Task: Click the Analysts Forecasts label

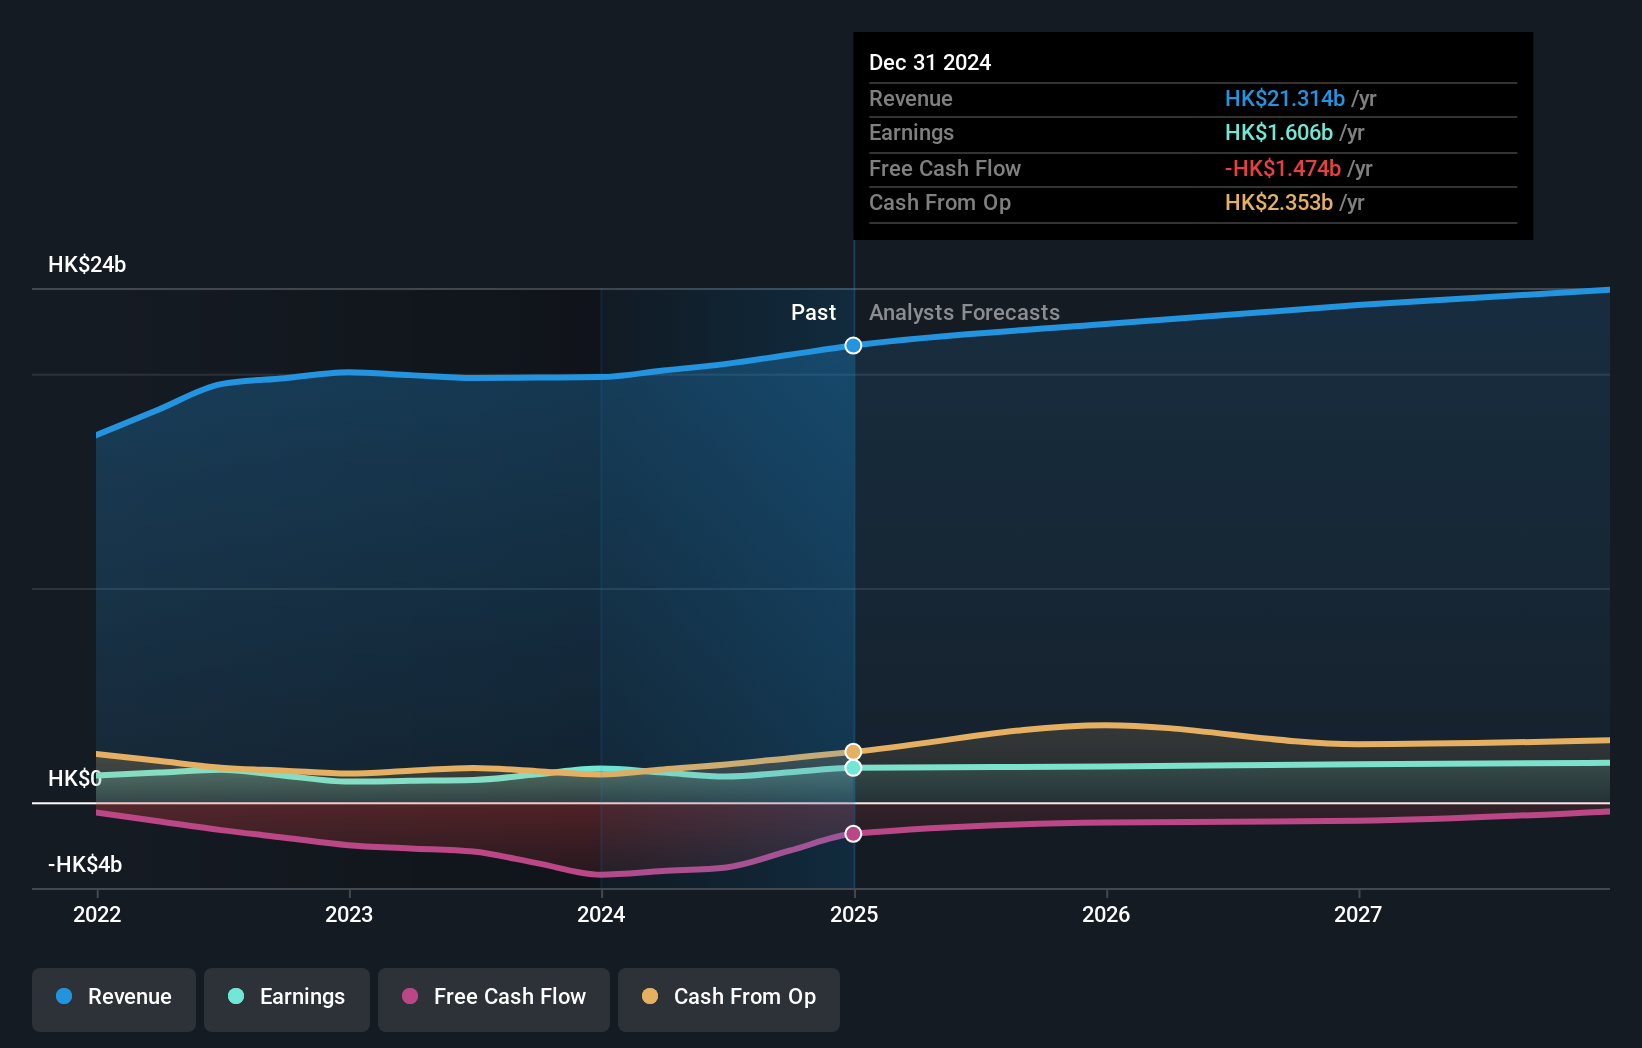Action: (963, 312)
